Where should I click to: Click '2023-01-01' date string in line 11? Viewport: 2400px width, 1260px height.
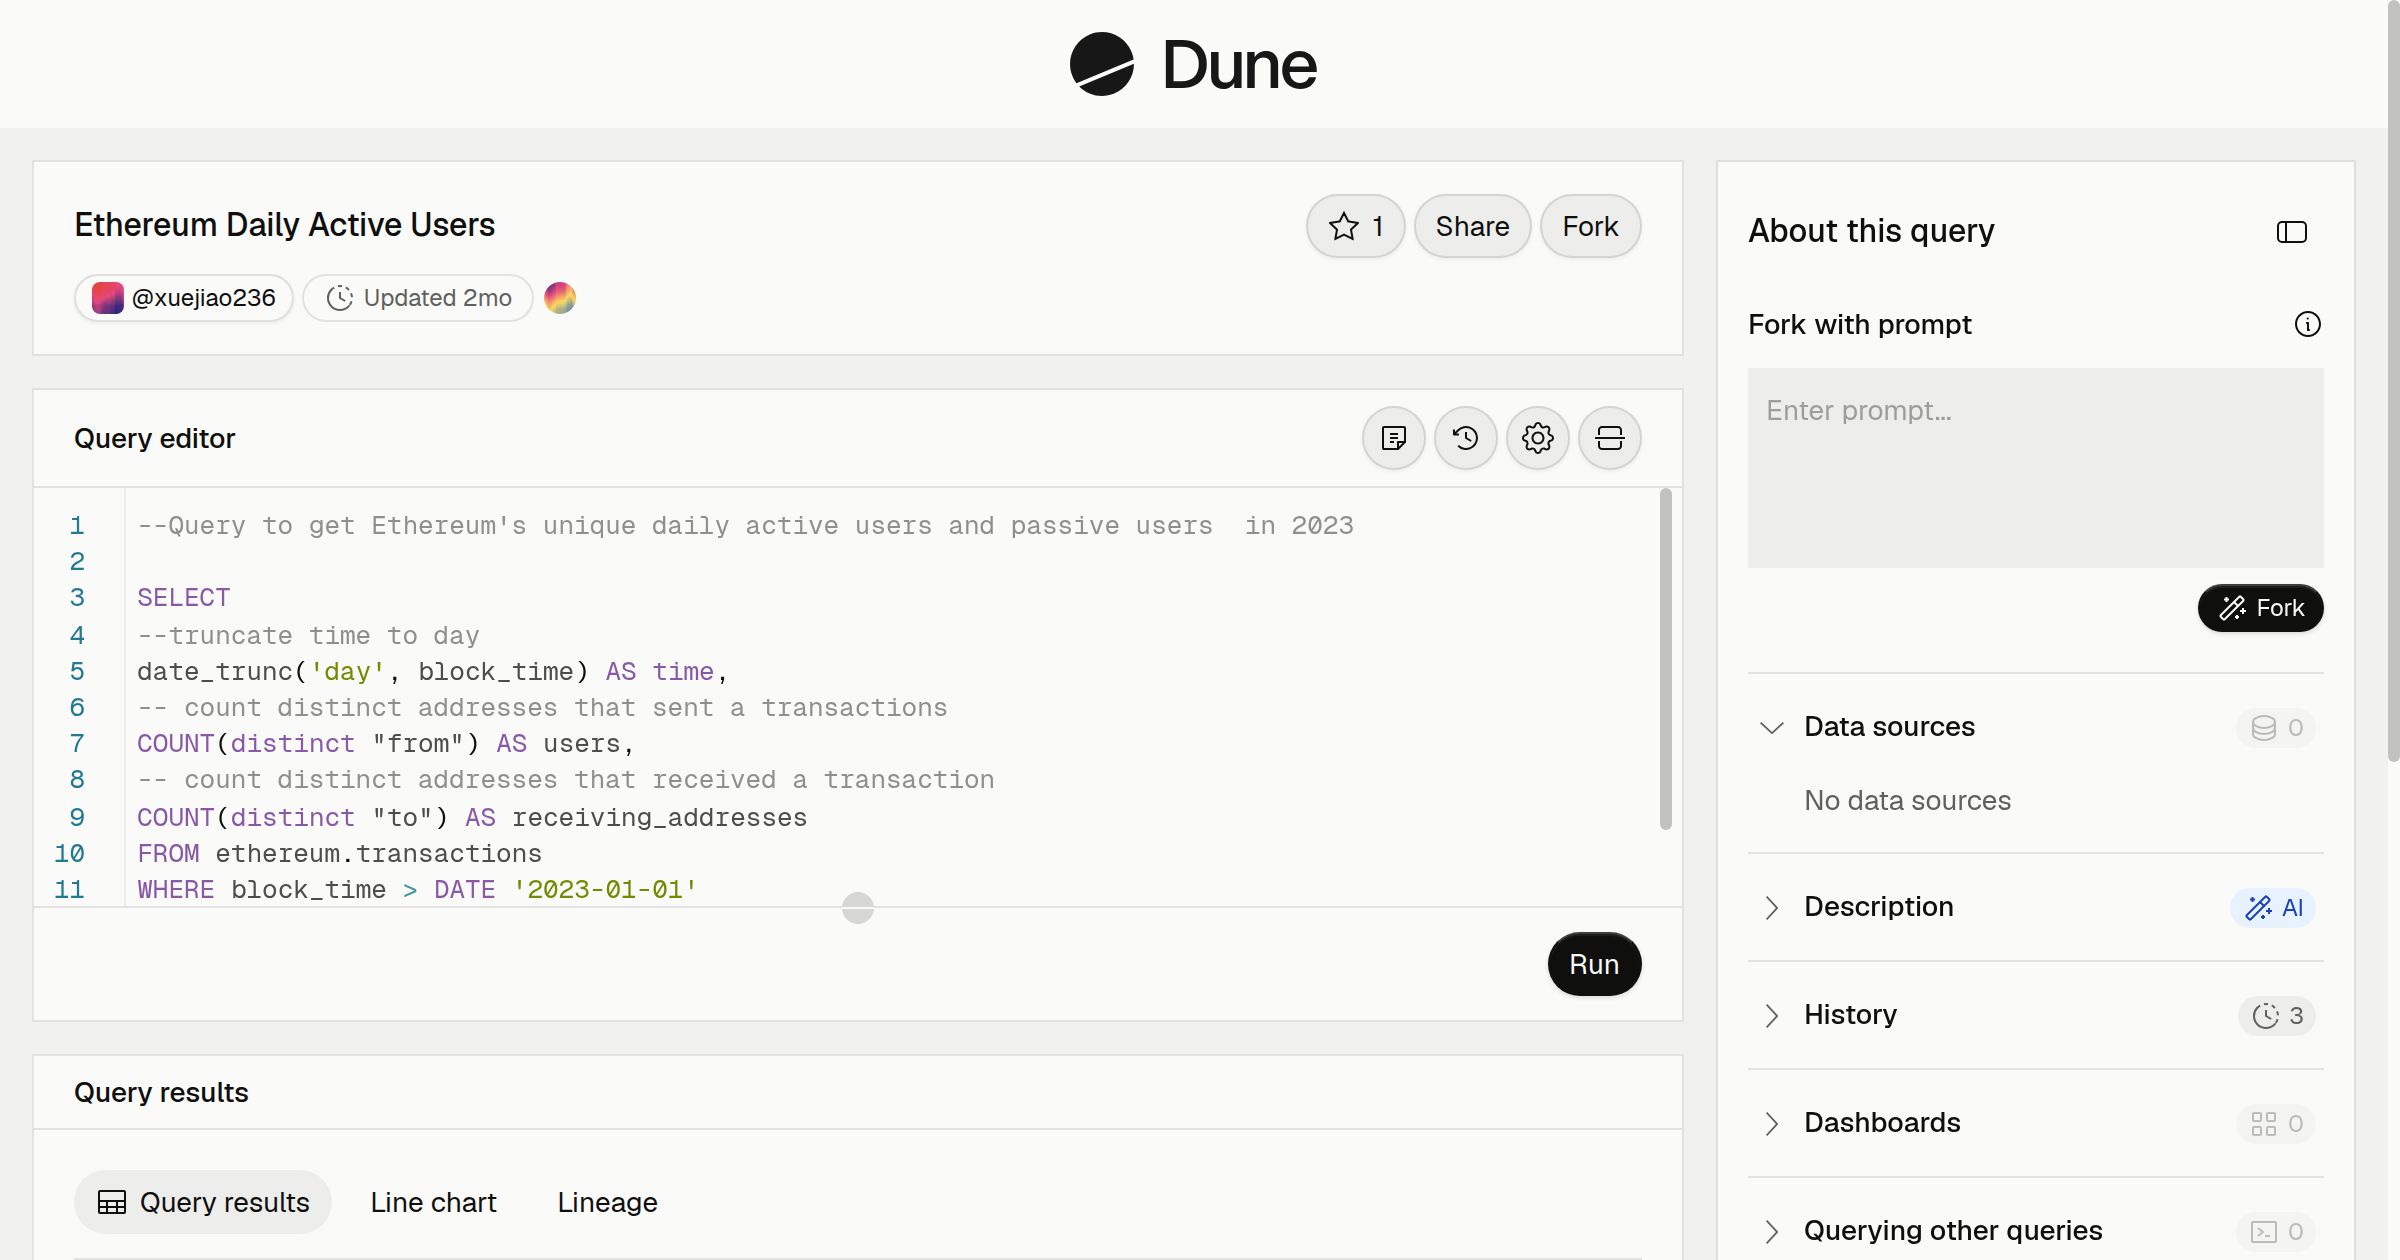tap(604, 889)
